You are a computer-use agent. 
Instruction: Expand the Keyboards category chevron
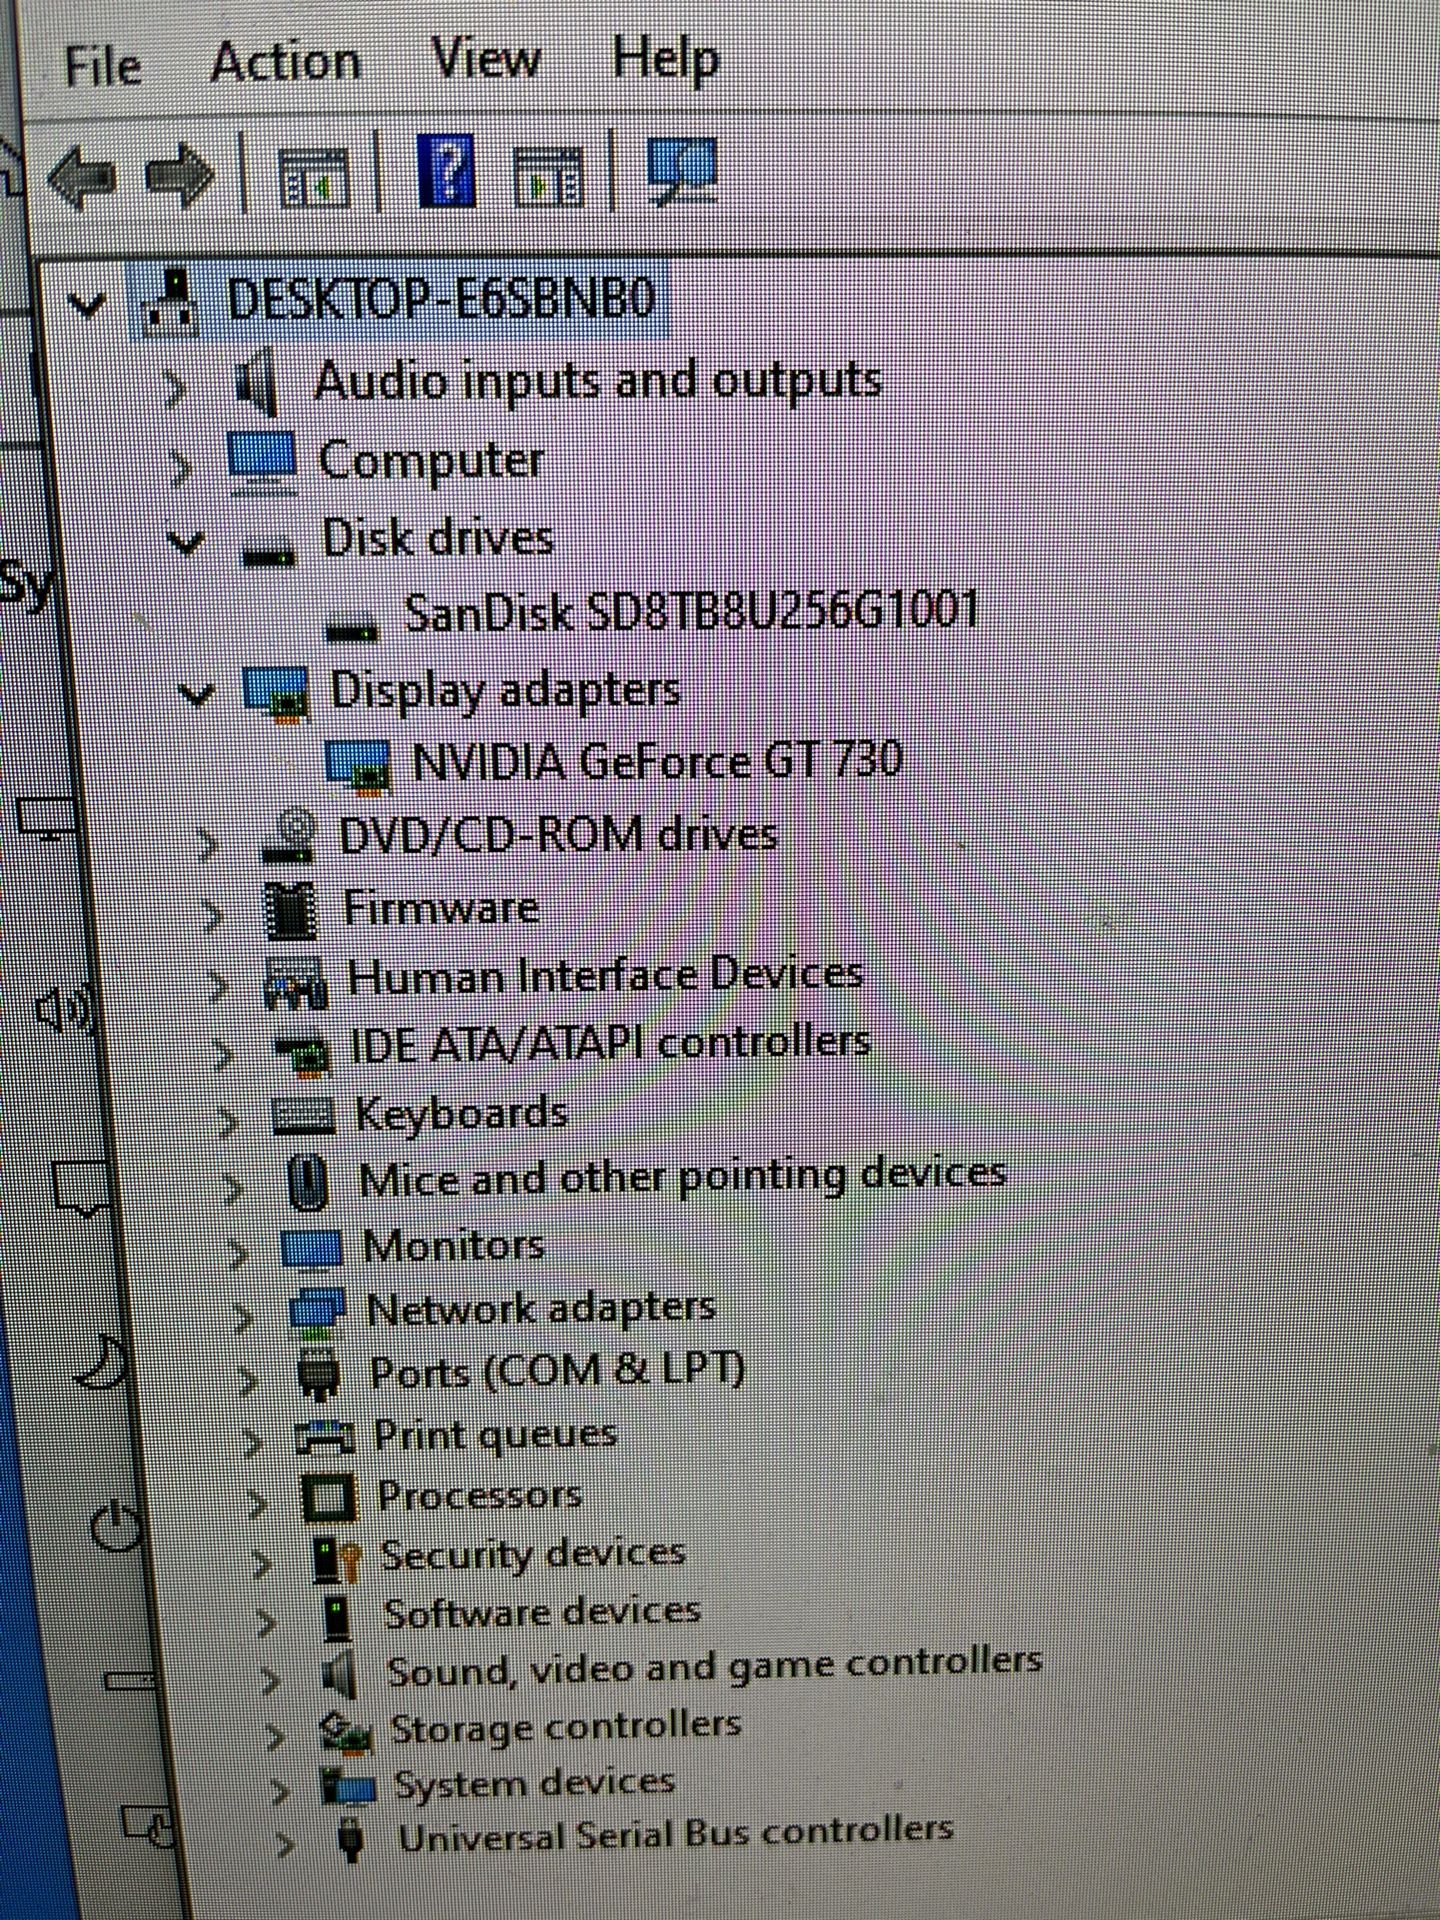point(228,1122)
